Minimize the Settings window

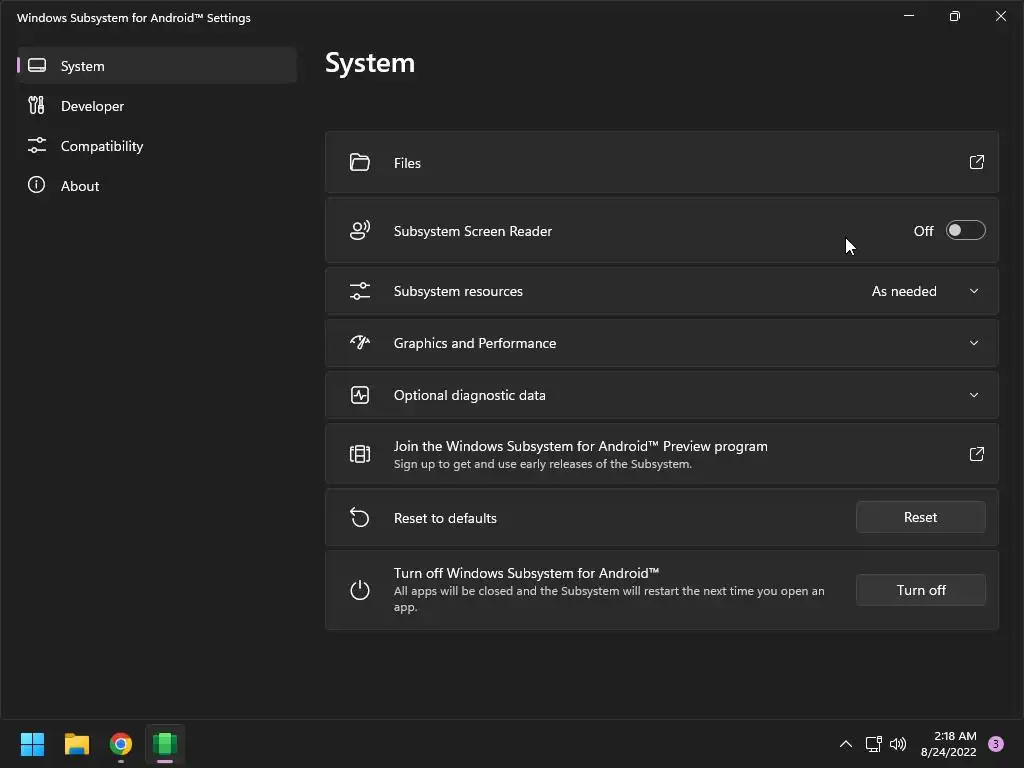pyautogui.click(x=908, y=16)
